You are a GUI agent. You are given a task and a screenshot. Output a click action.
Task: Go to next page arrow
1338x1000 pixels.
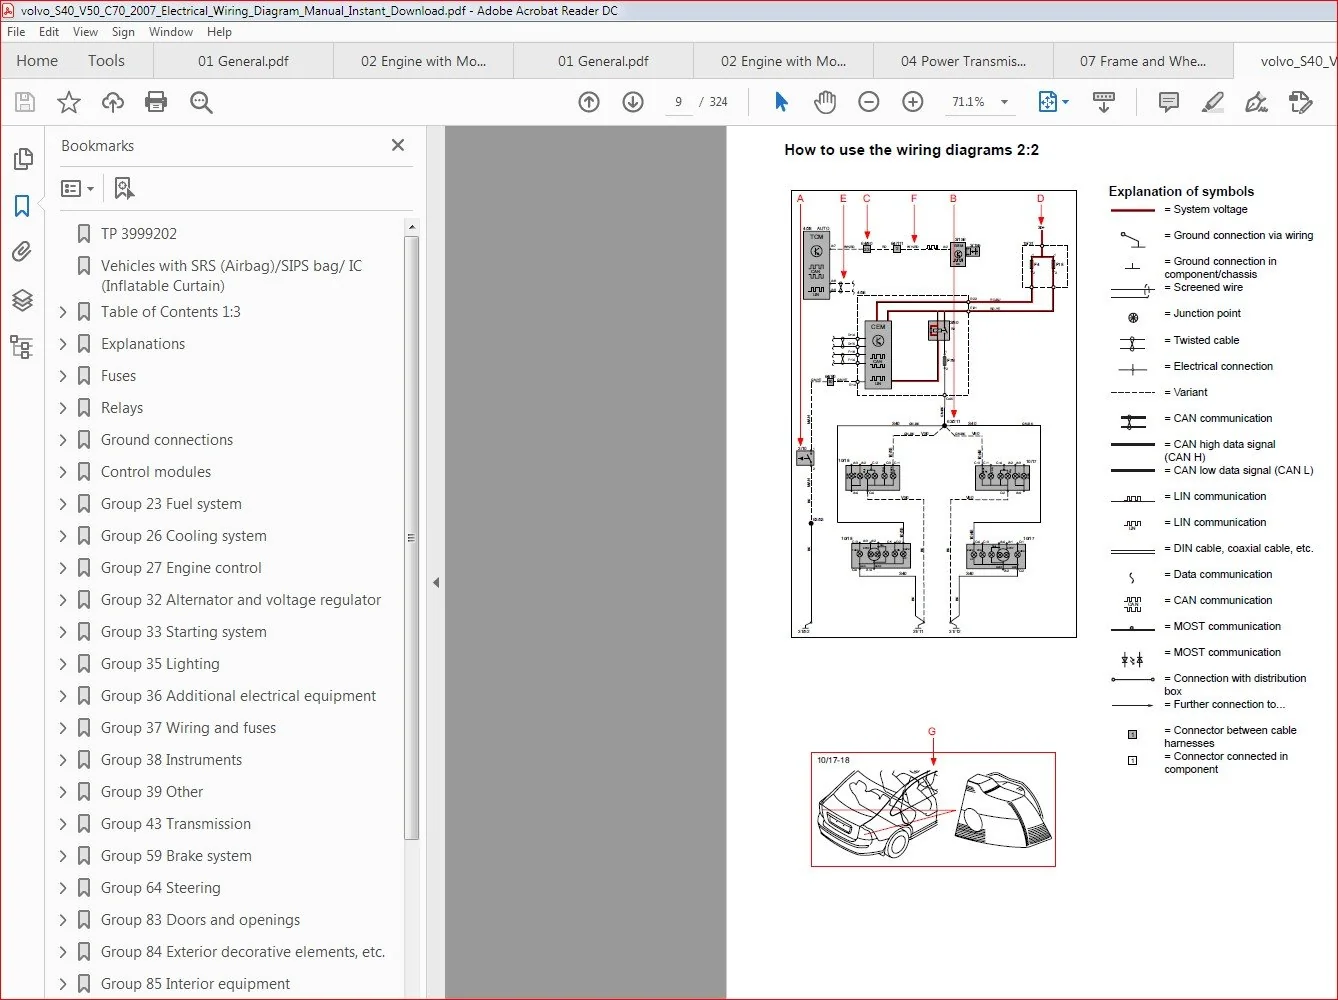point(633,102)
